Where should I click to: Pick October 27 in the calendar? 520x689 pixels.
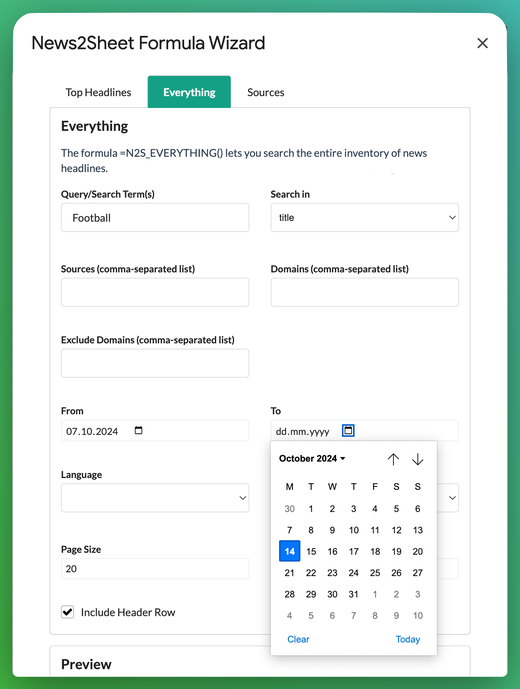[x=418, y=573]
